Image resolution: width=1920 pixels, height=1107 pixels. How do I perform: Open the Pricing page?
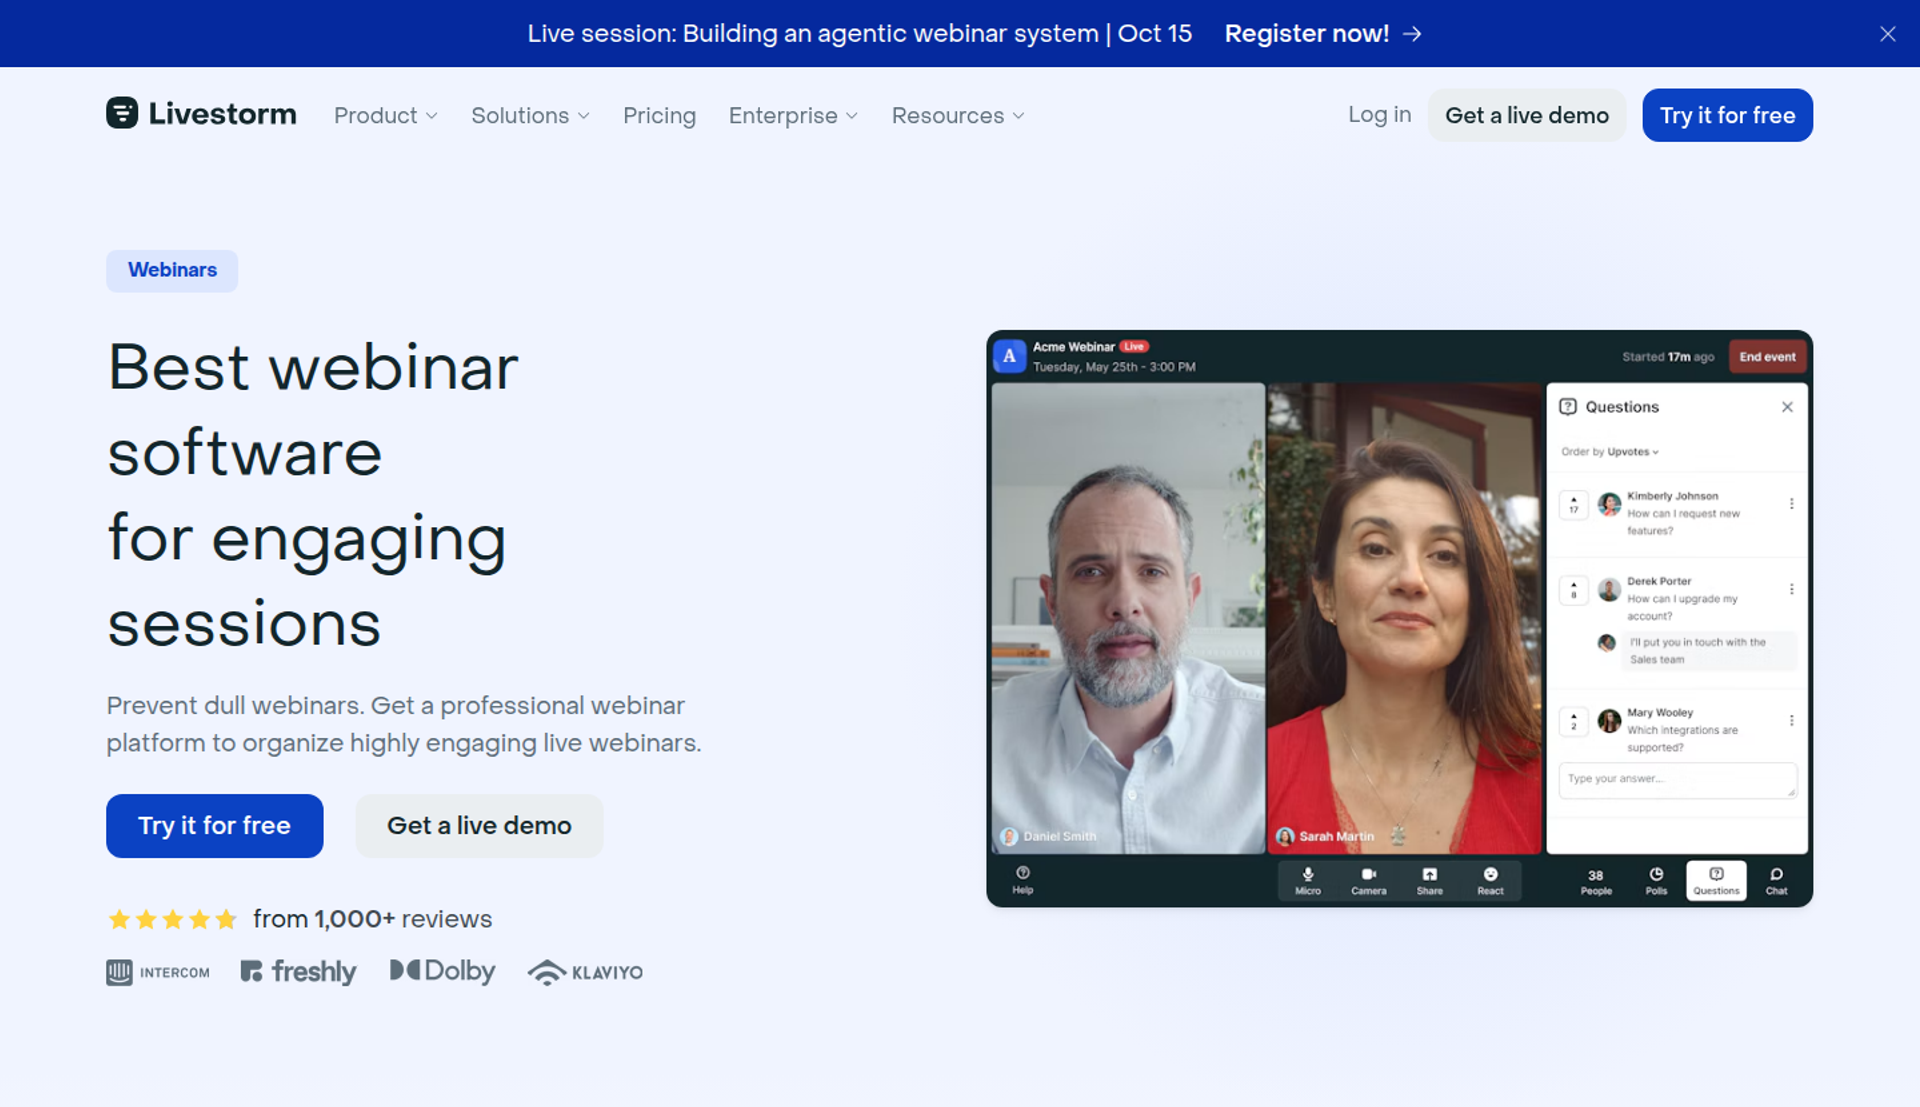[x=659, y=116]
